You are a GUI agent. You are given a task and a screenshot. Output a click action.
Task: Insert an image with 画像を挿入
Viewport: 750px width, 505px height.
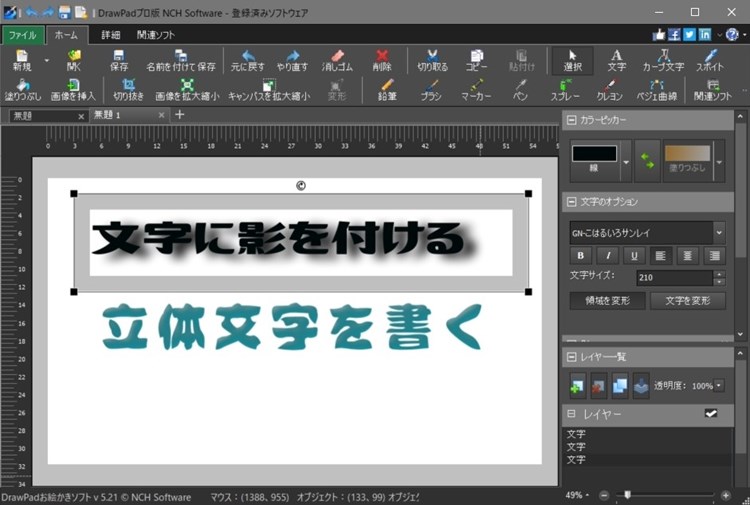click(73, 90)
